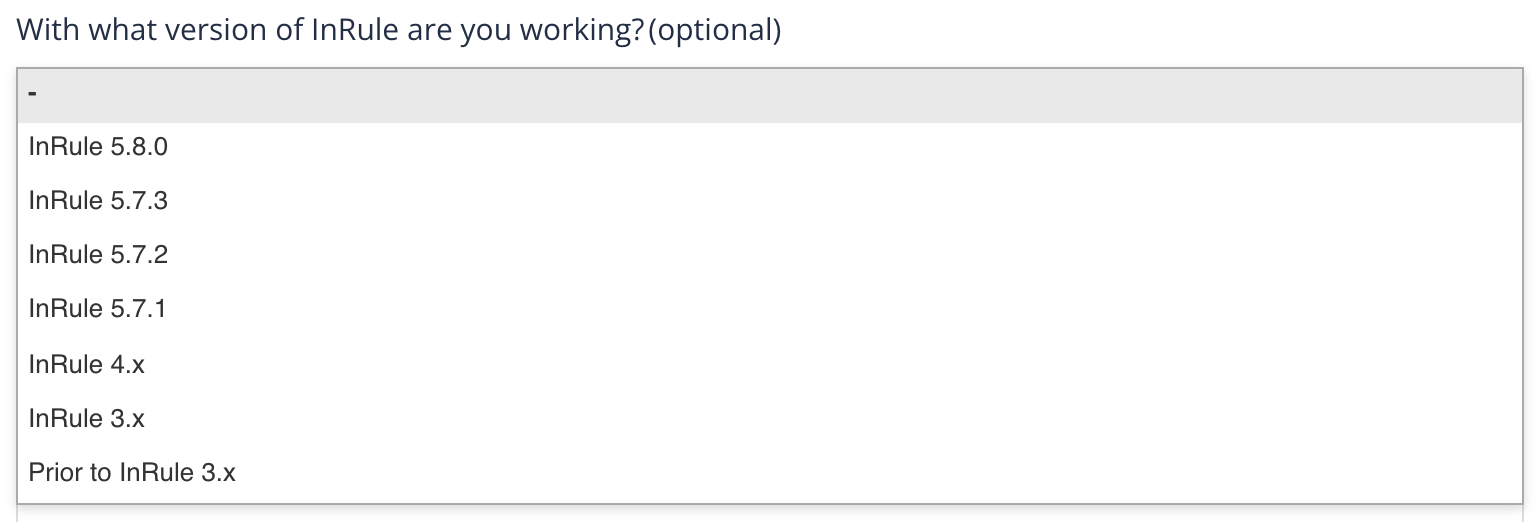Mark InRule 3.x as your version

pos(87,417)
